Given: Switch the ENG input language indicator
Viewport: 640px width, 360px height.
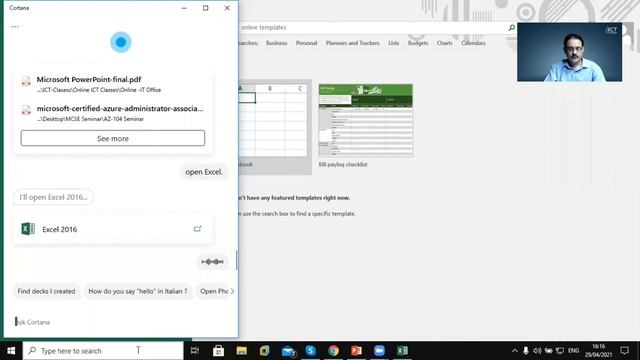Looking at the screenshot, I should 573,351.
